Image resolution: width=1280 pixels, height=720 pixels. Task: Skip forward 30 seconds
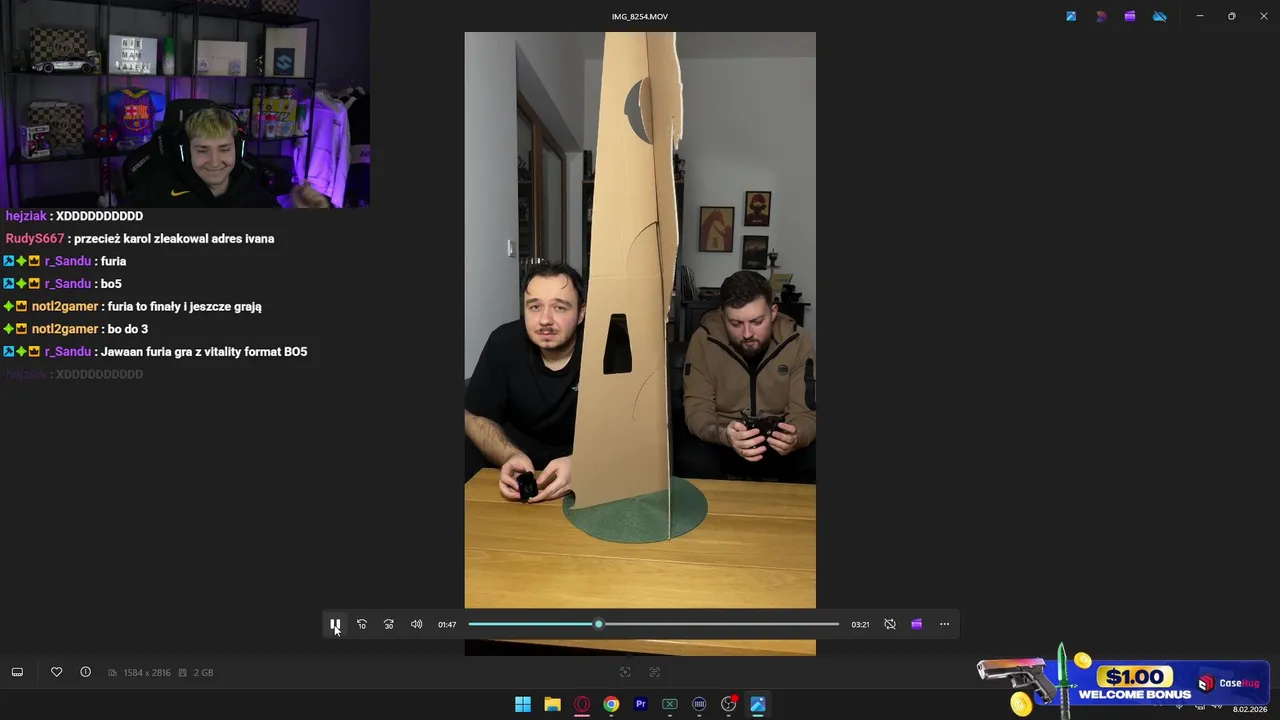pyautogui.click(x=389, y=624)
